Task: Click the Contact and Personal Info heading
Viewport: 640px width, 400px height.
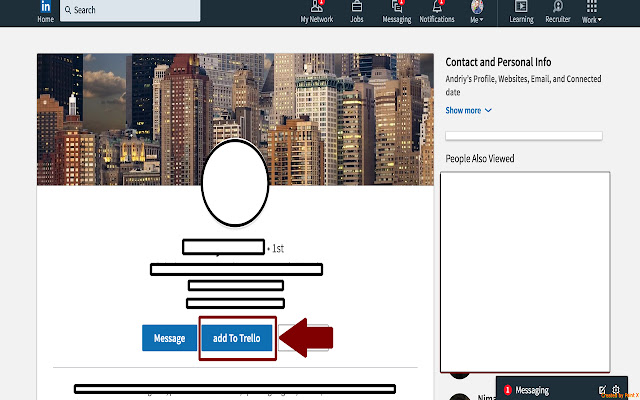Action: (x=498, y=62)
